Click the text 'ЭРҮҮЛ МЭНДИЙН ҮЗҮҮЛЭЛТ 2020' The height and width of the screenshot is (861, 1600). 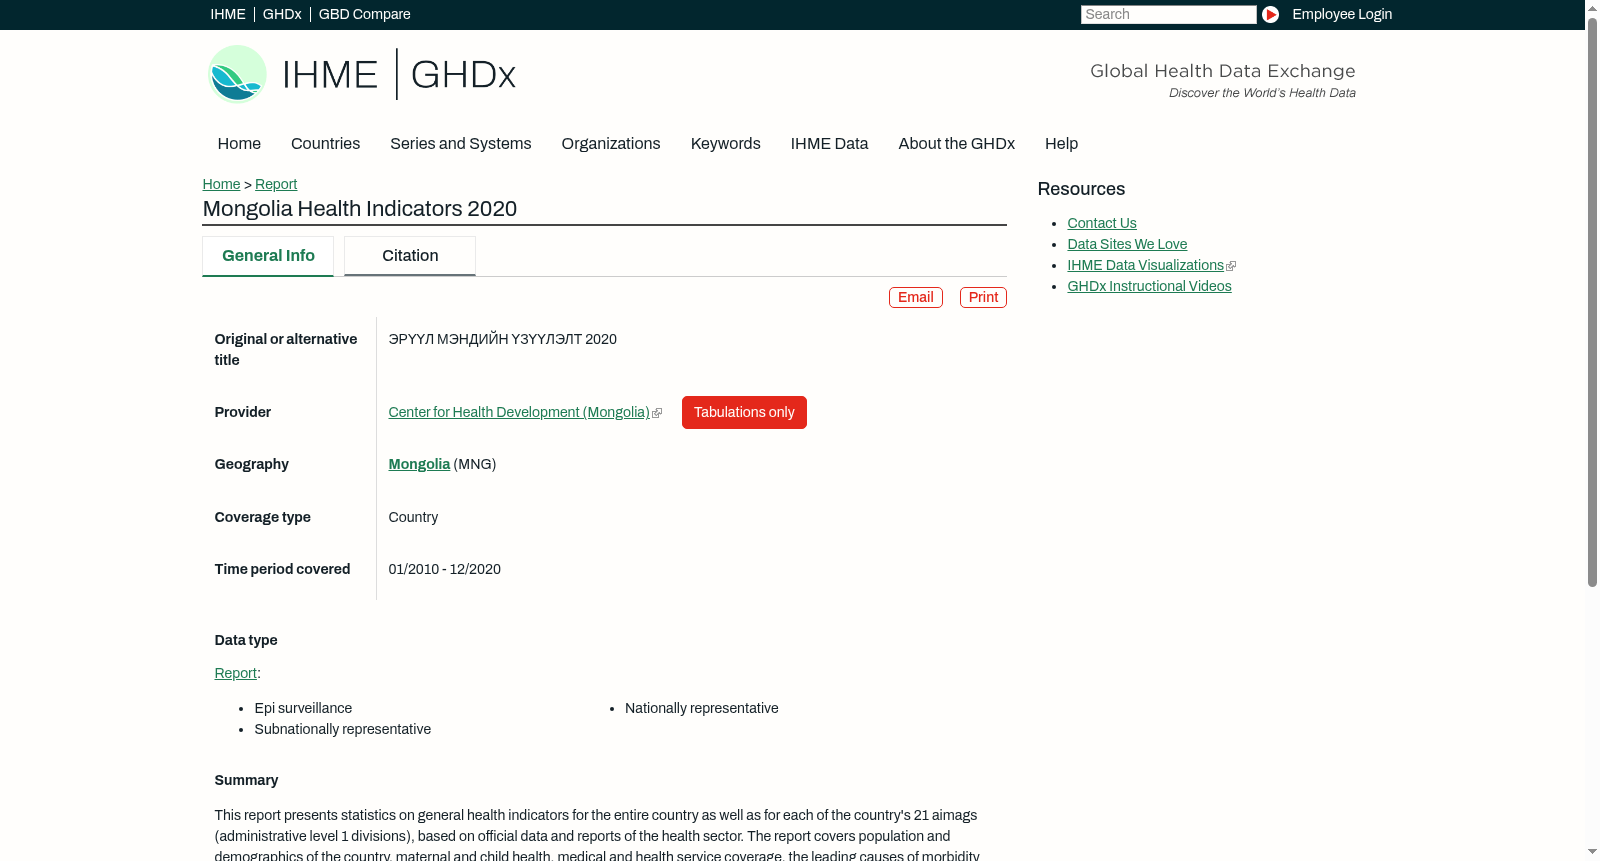[503, 339]
